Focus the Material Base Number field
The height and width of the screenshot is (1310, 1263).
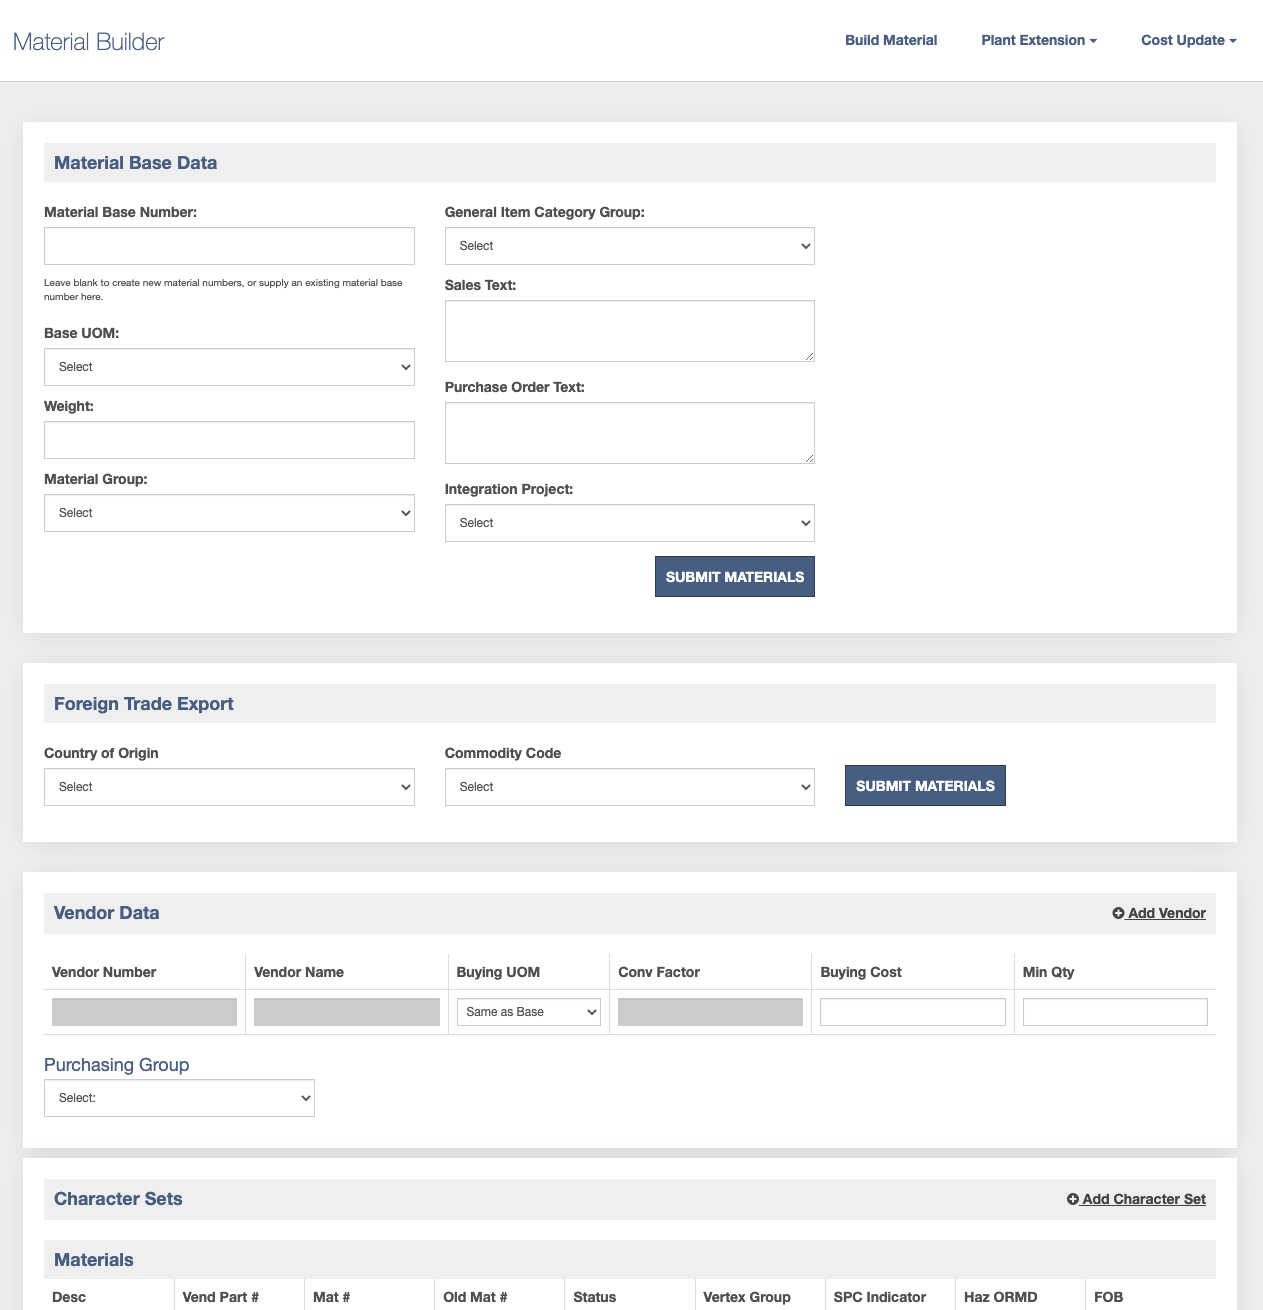pyautogui.click(x=229, y=246)
